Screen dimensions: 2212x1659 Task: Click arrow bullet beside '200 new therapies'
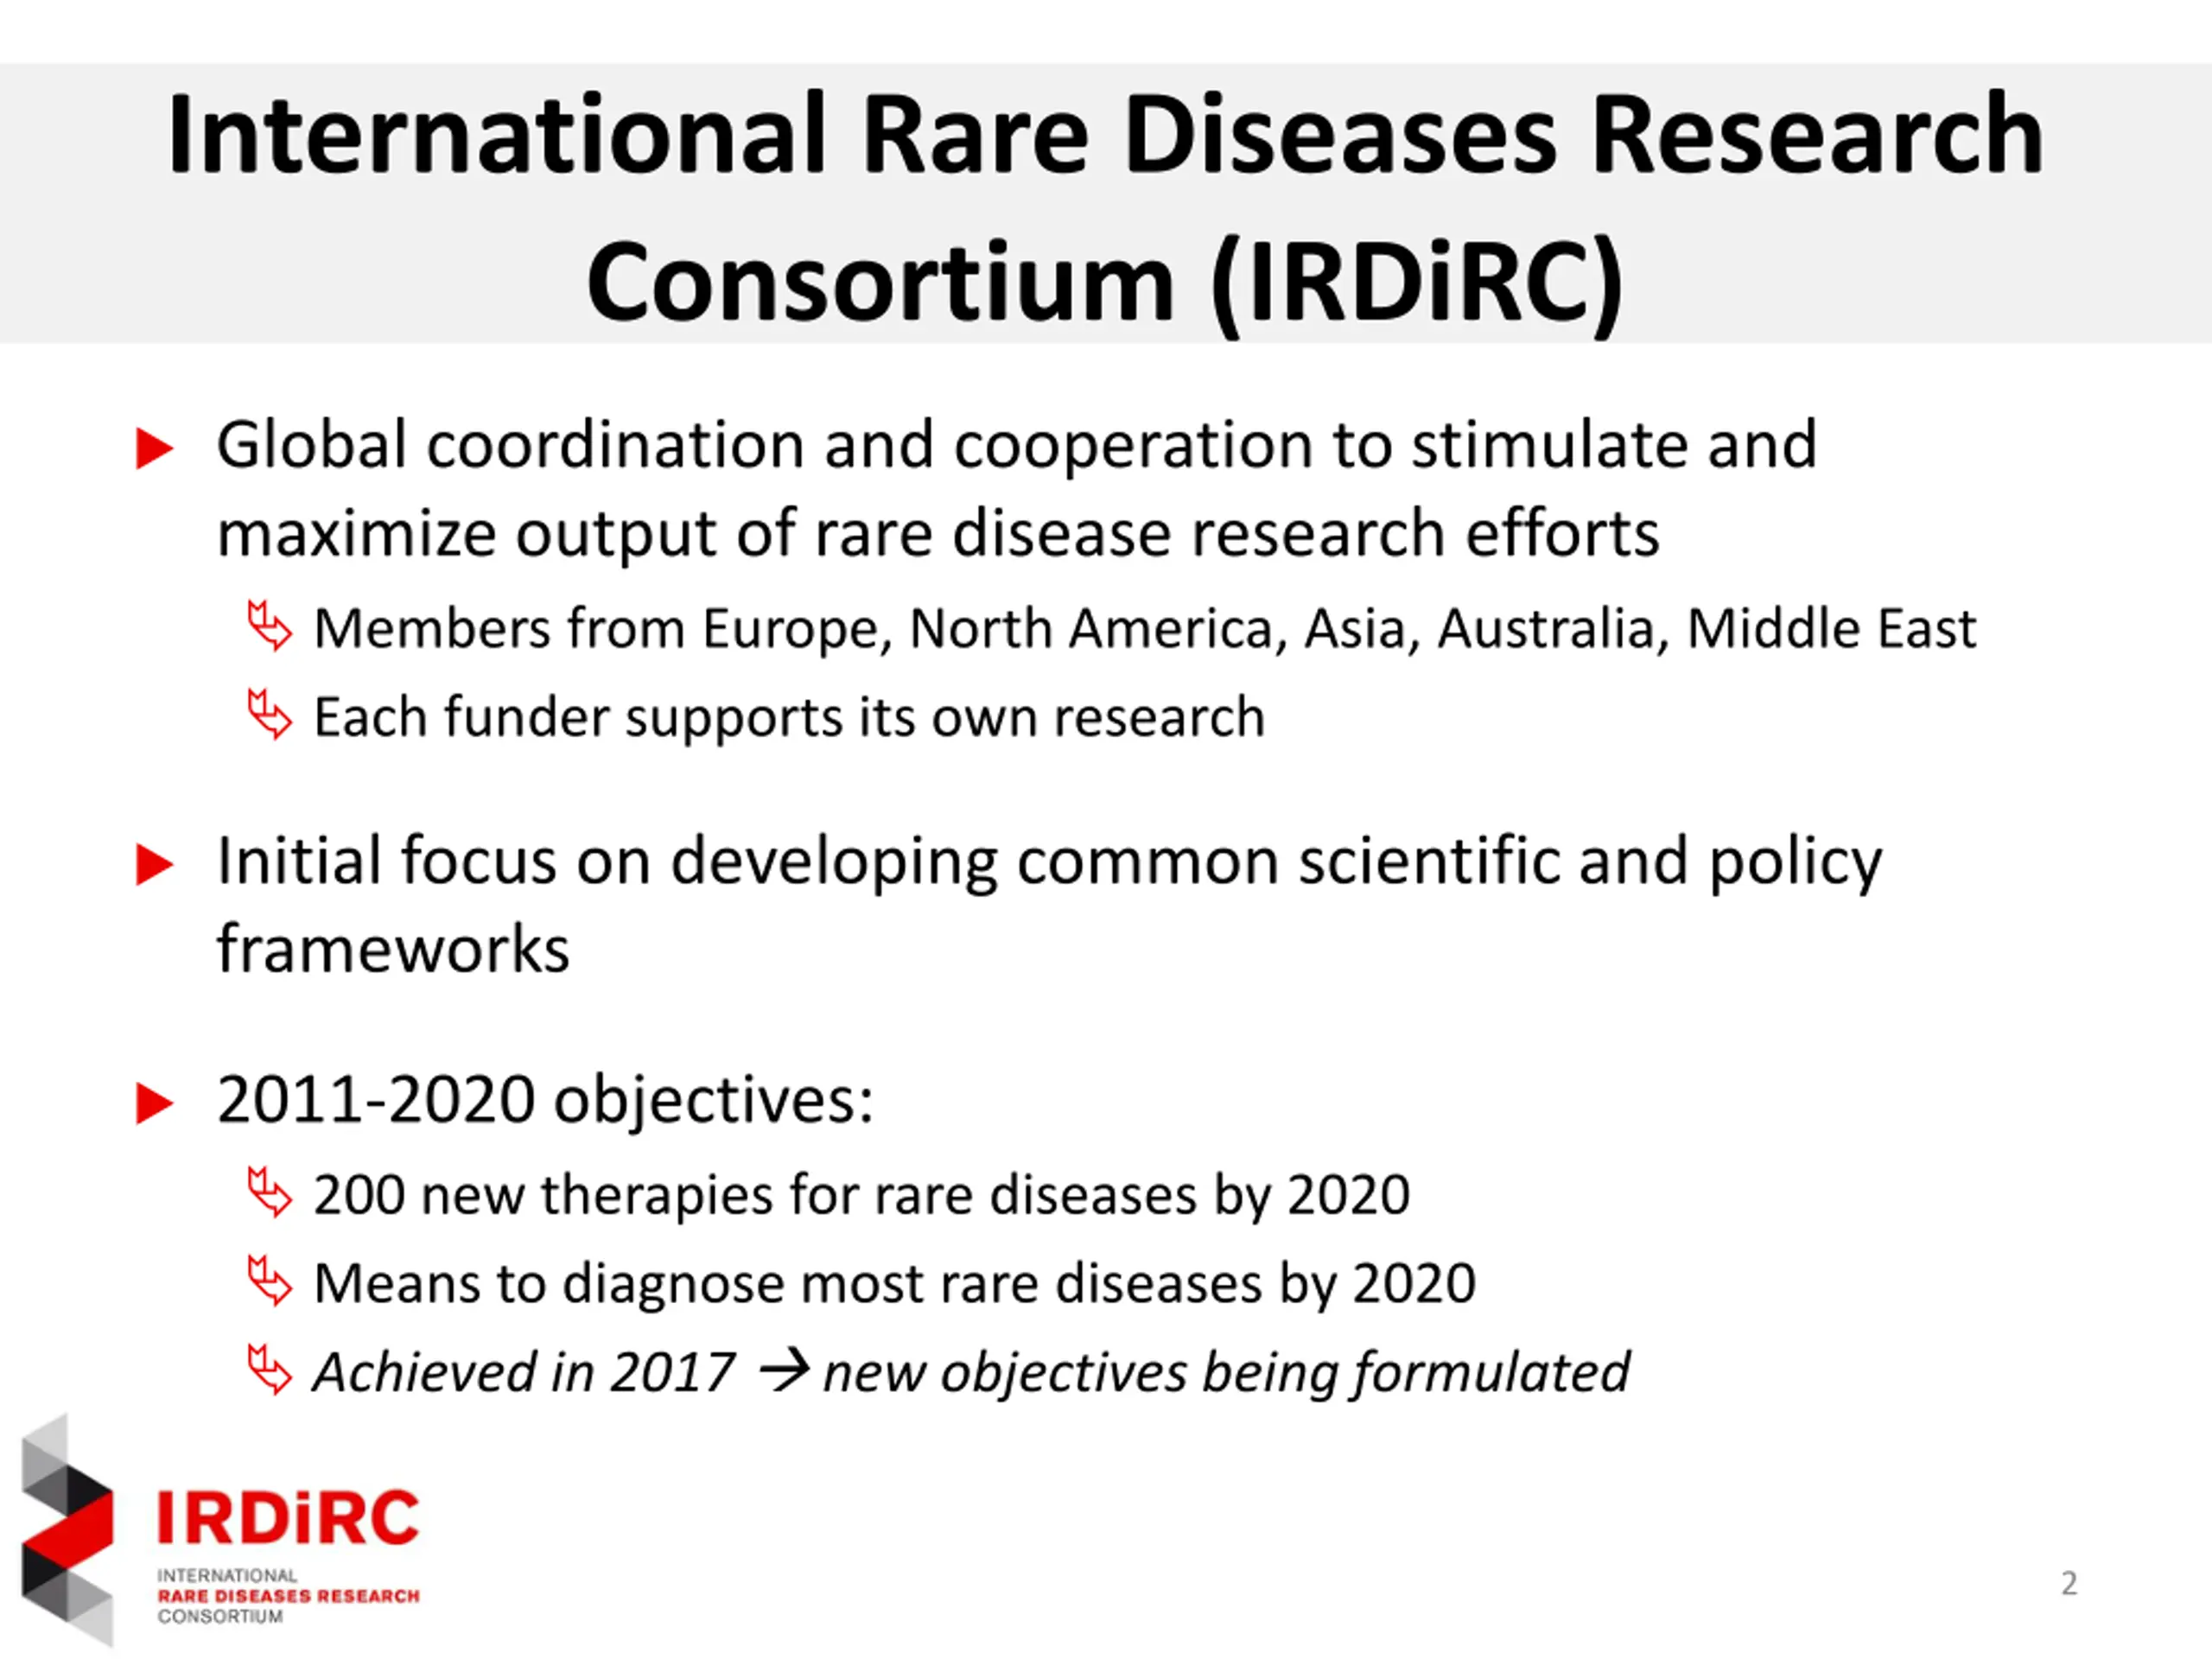[x=270, y=1192]
